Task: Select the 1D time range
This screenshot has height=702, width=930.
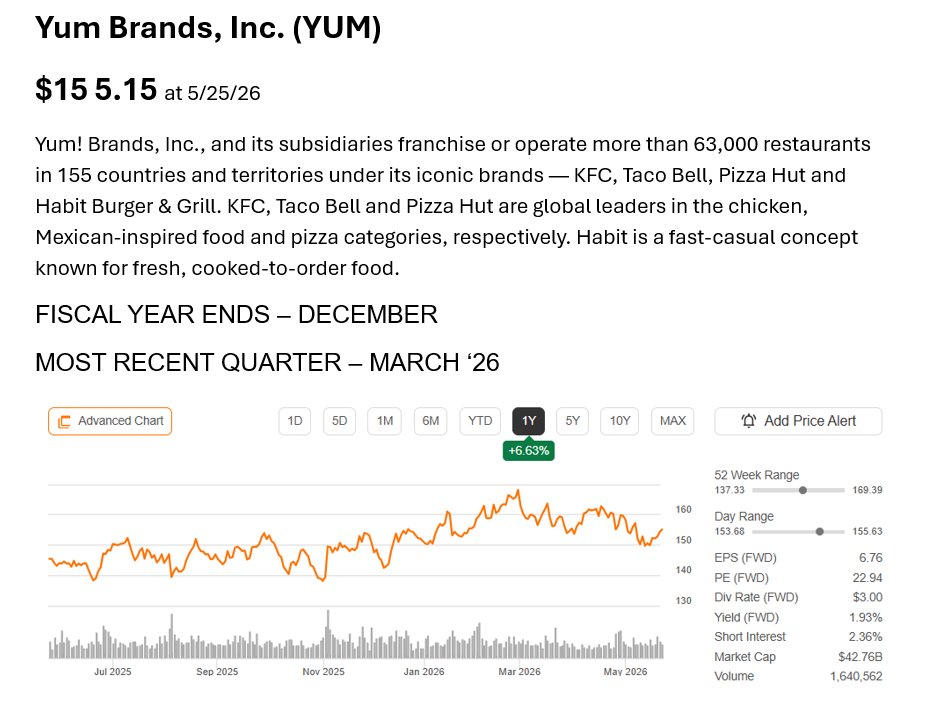Action: [295, 421]
